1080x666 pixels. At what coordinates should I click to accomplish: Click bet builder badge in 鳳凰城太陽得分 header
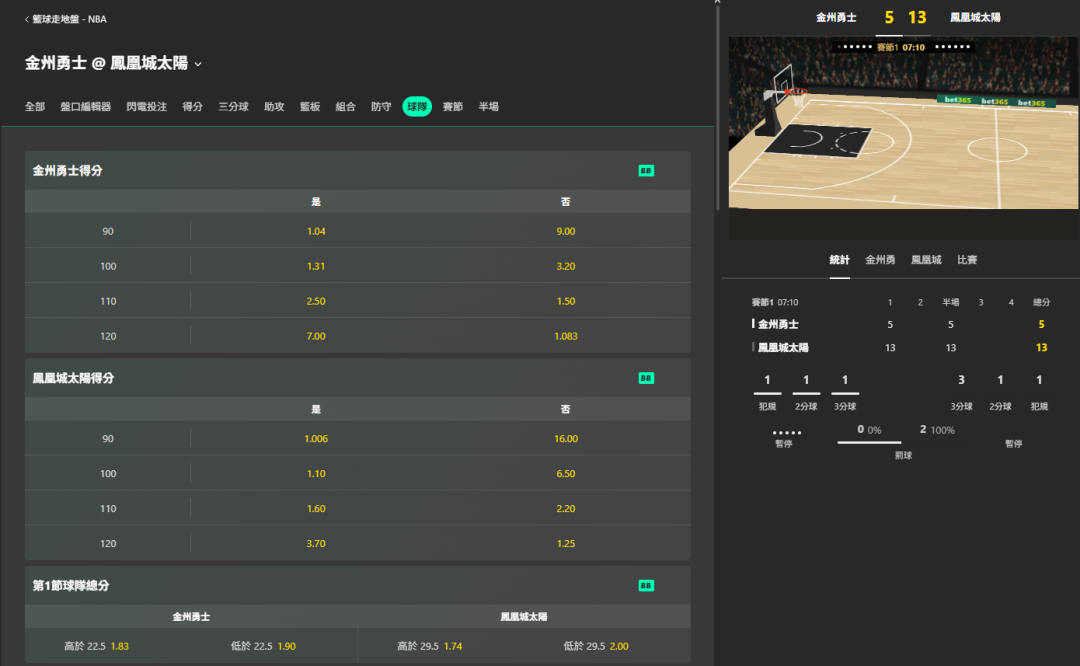(646, 378)
